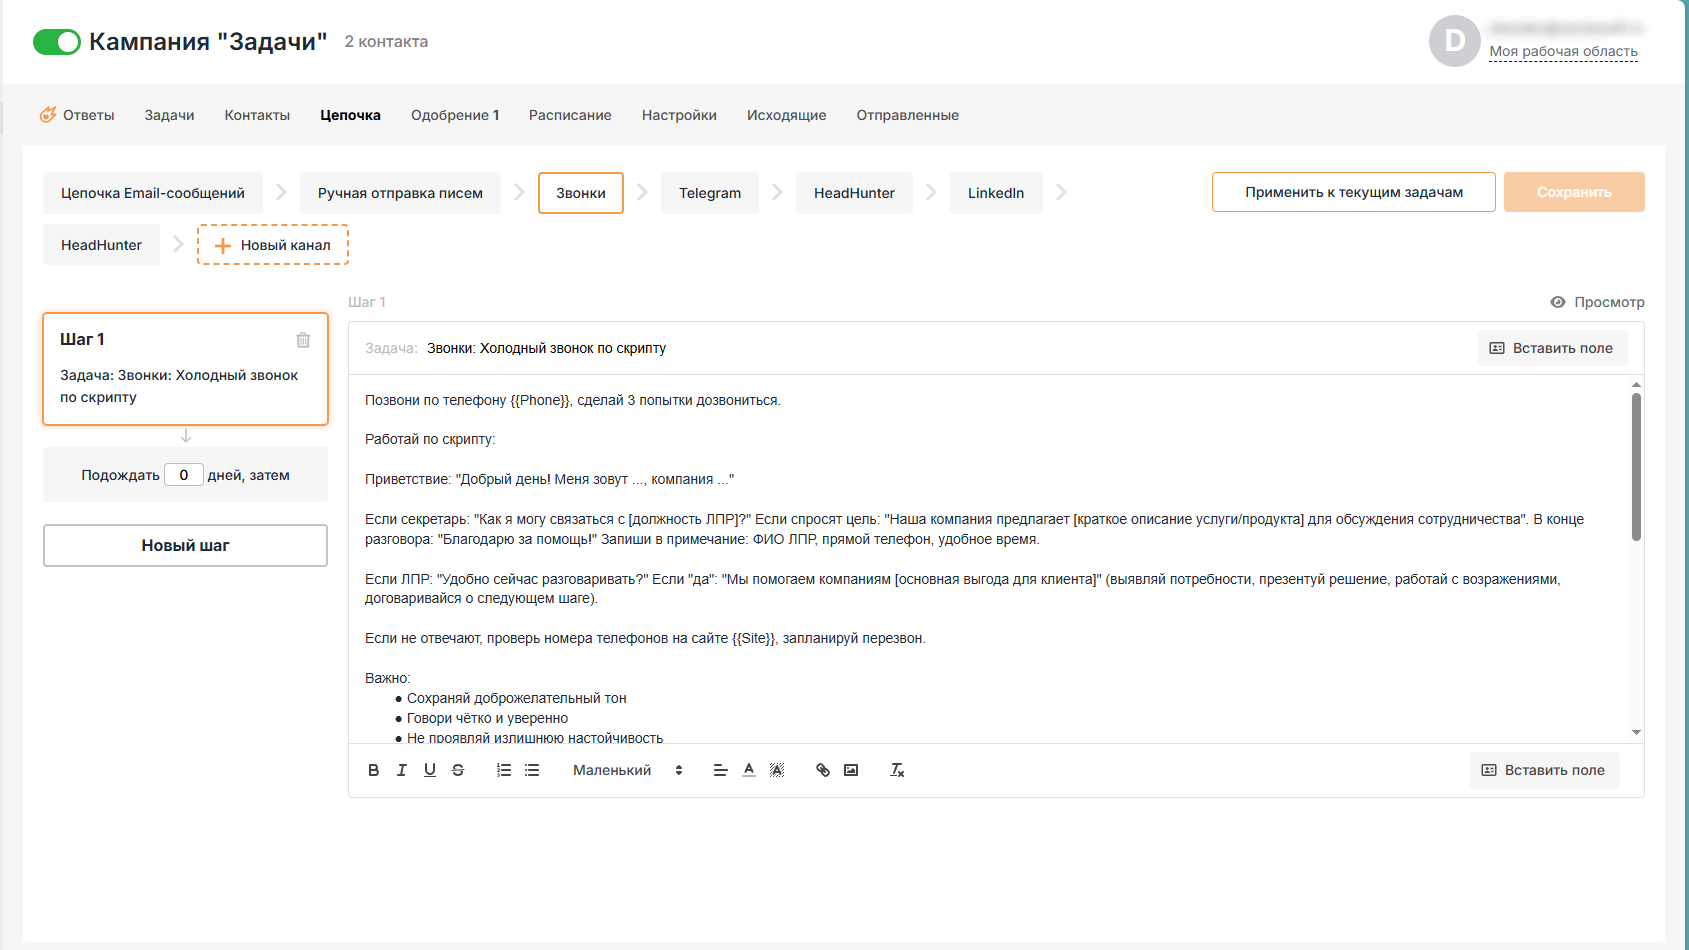Add a step with "Новый шаг" button

[185, 545]
